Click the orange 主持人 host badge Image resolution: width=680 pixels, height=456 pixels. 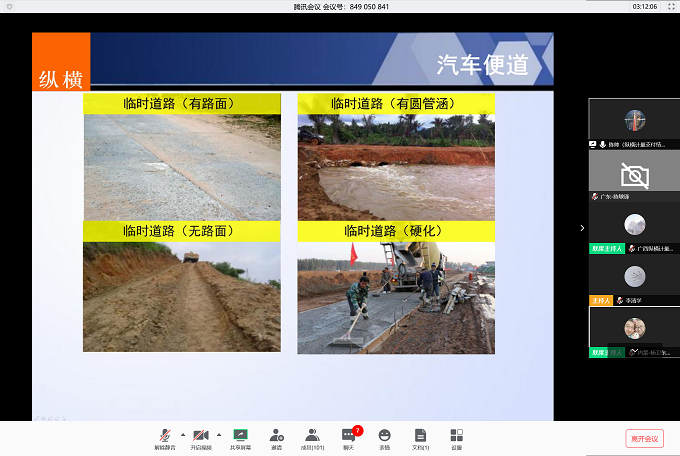[x=601, y=301]
